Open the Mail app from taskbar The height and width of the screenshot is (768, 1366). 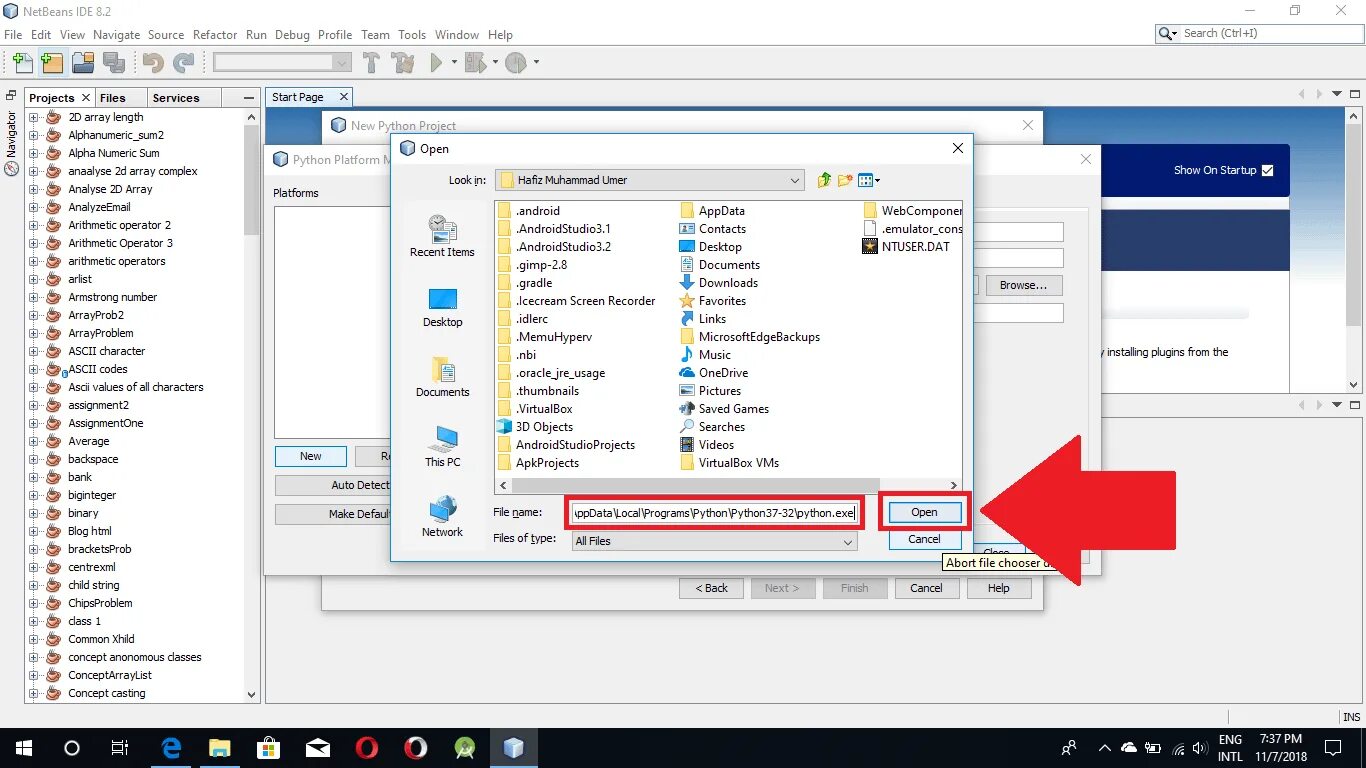coord(318,747)
